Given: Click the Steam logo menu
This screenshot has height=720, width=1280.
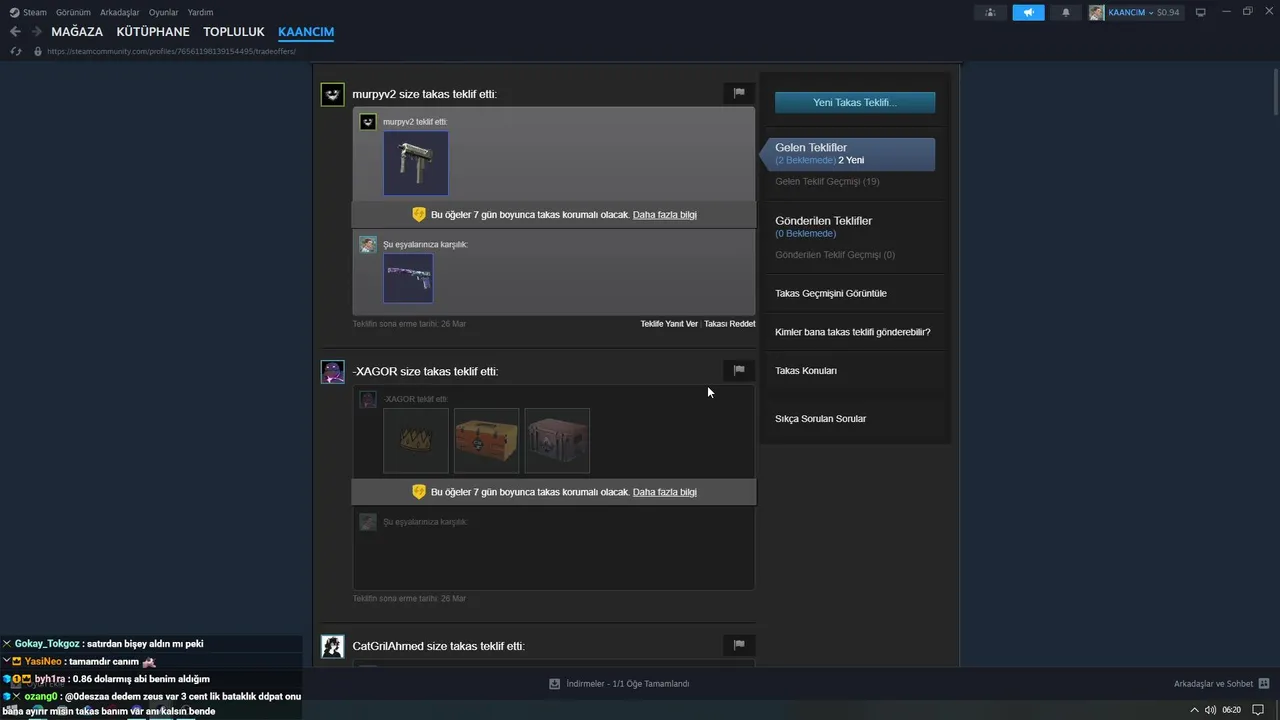Looking at the screenshot, I should (14, 12).
